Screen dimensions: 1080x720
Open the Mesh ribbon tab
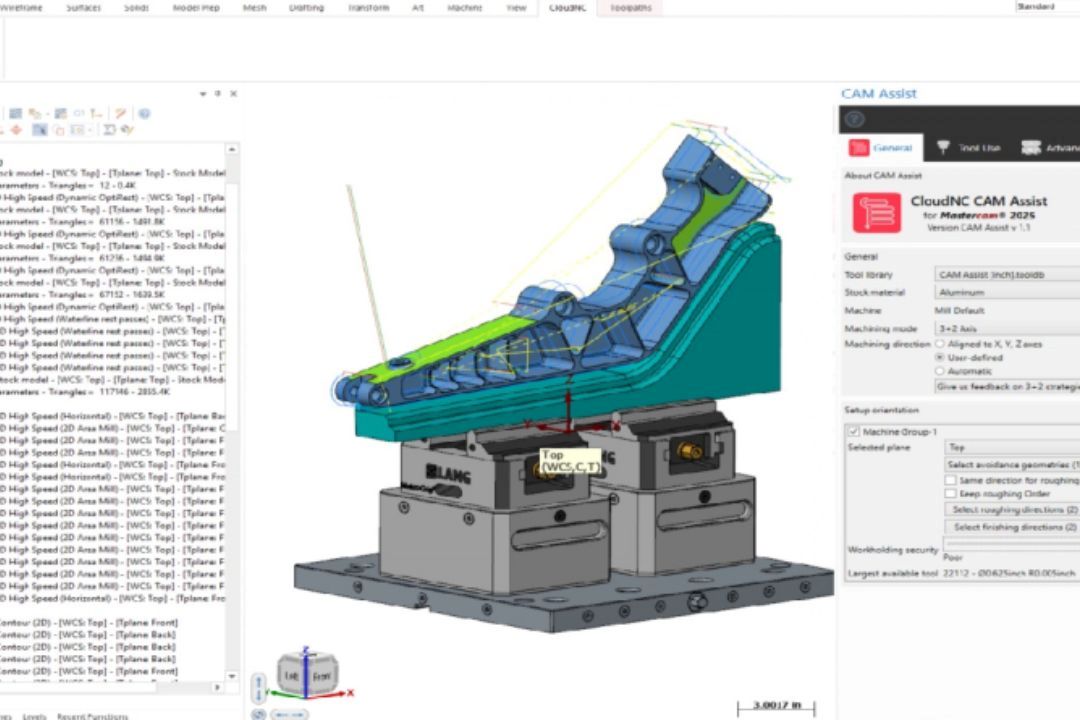[x=255, y=8]
